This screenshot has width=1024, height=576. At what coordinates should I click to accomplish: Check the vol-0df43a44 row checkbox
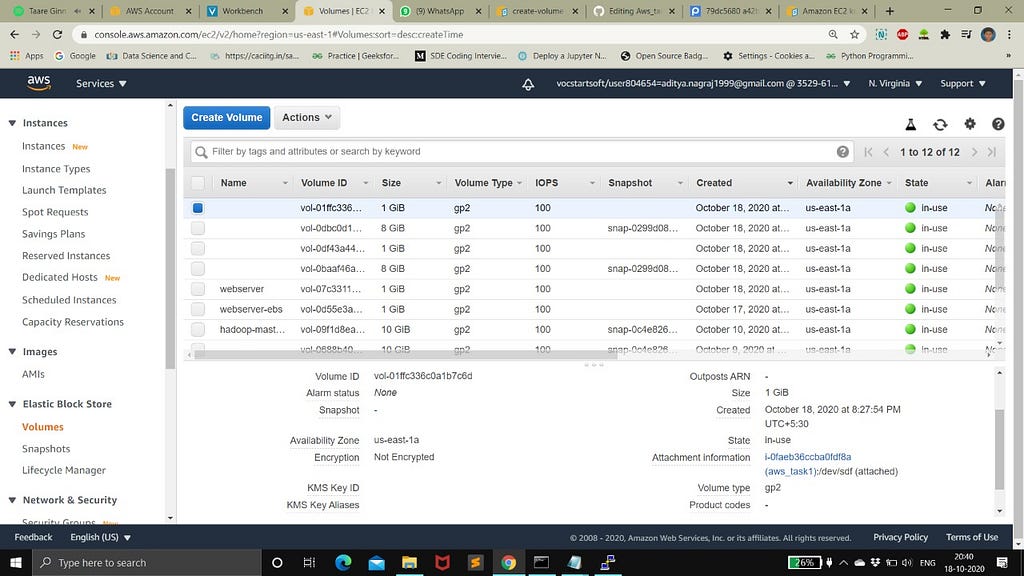click(198, 248)
